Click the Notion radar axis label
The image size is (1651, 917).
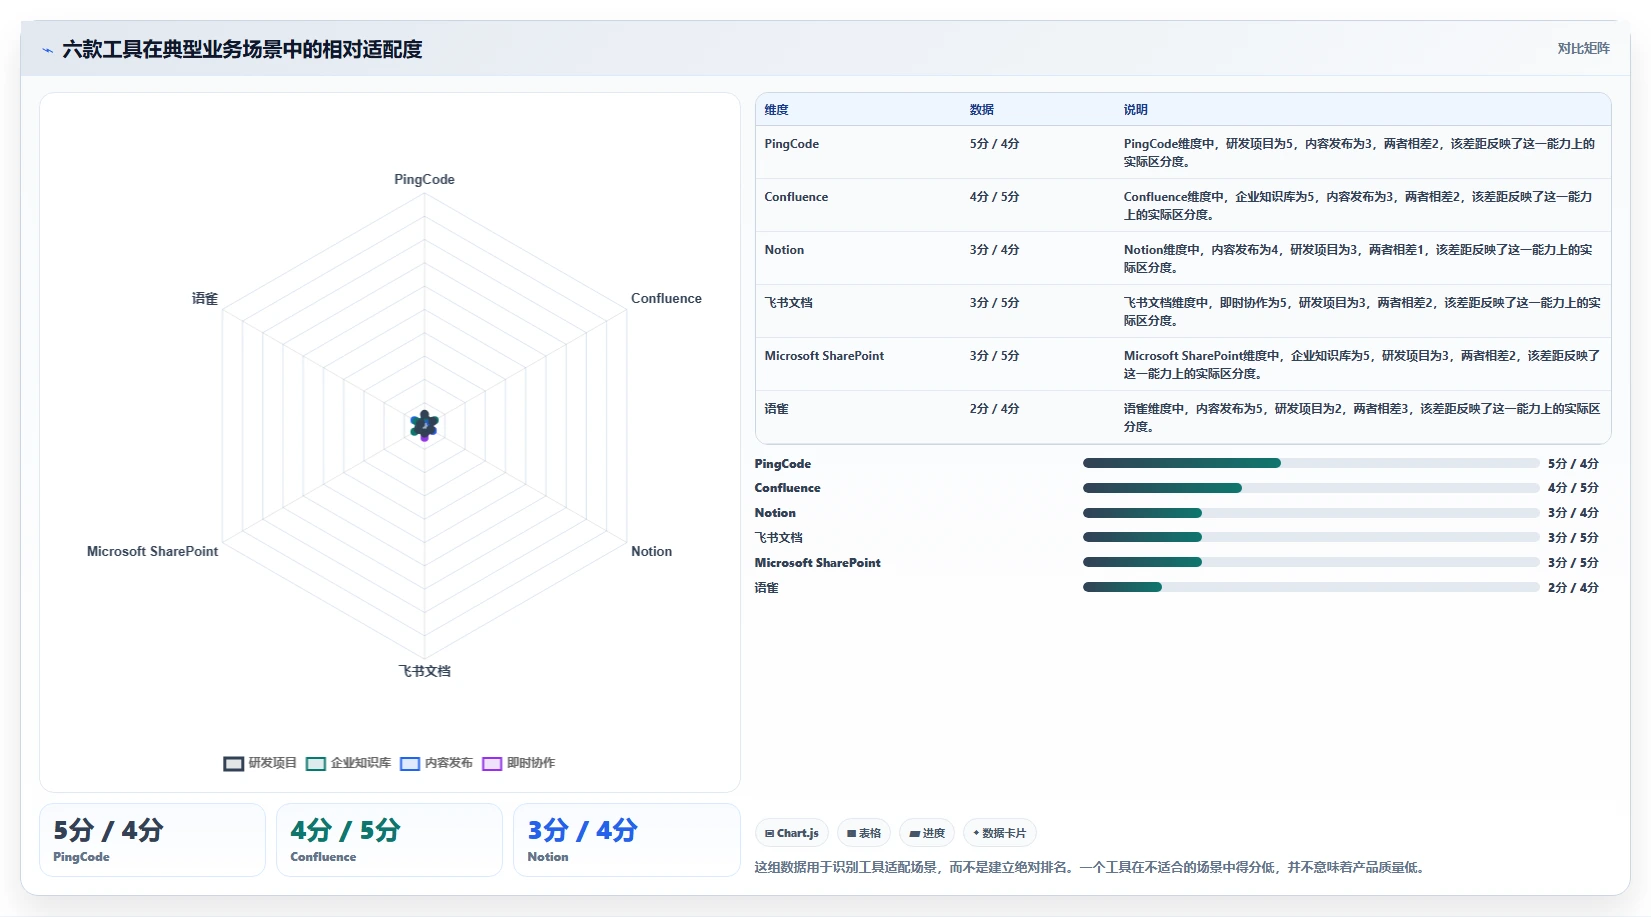pyautogui.click(x=651, y=552)
